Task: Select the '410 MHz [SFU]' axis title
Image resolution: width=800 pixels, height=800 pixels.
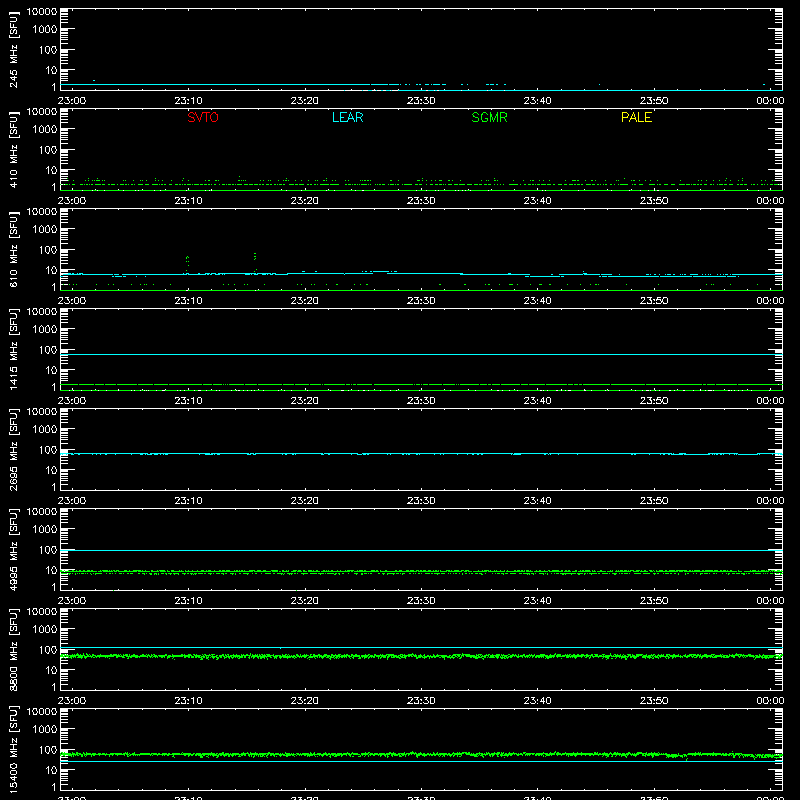Action: pyautogui.click(x=13, y=149)
